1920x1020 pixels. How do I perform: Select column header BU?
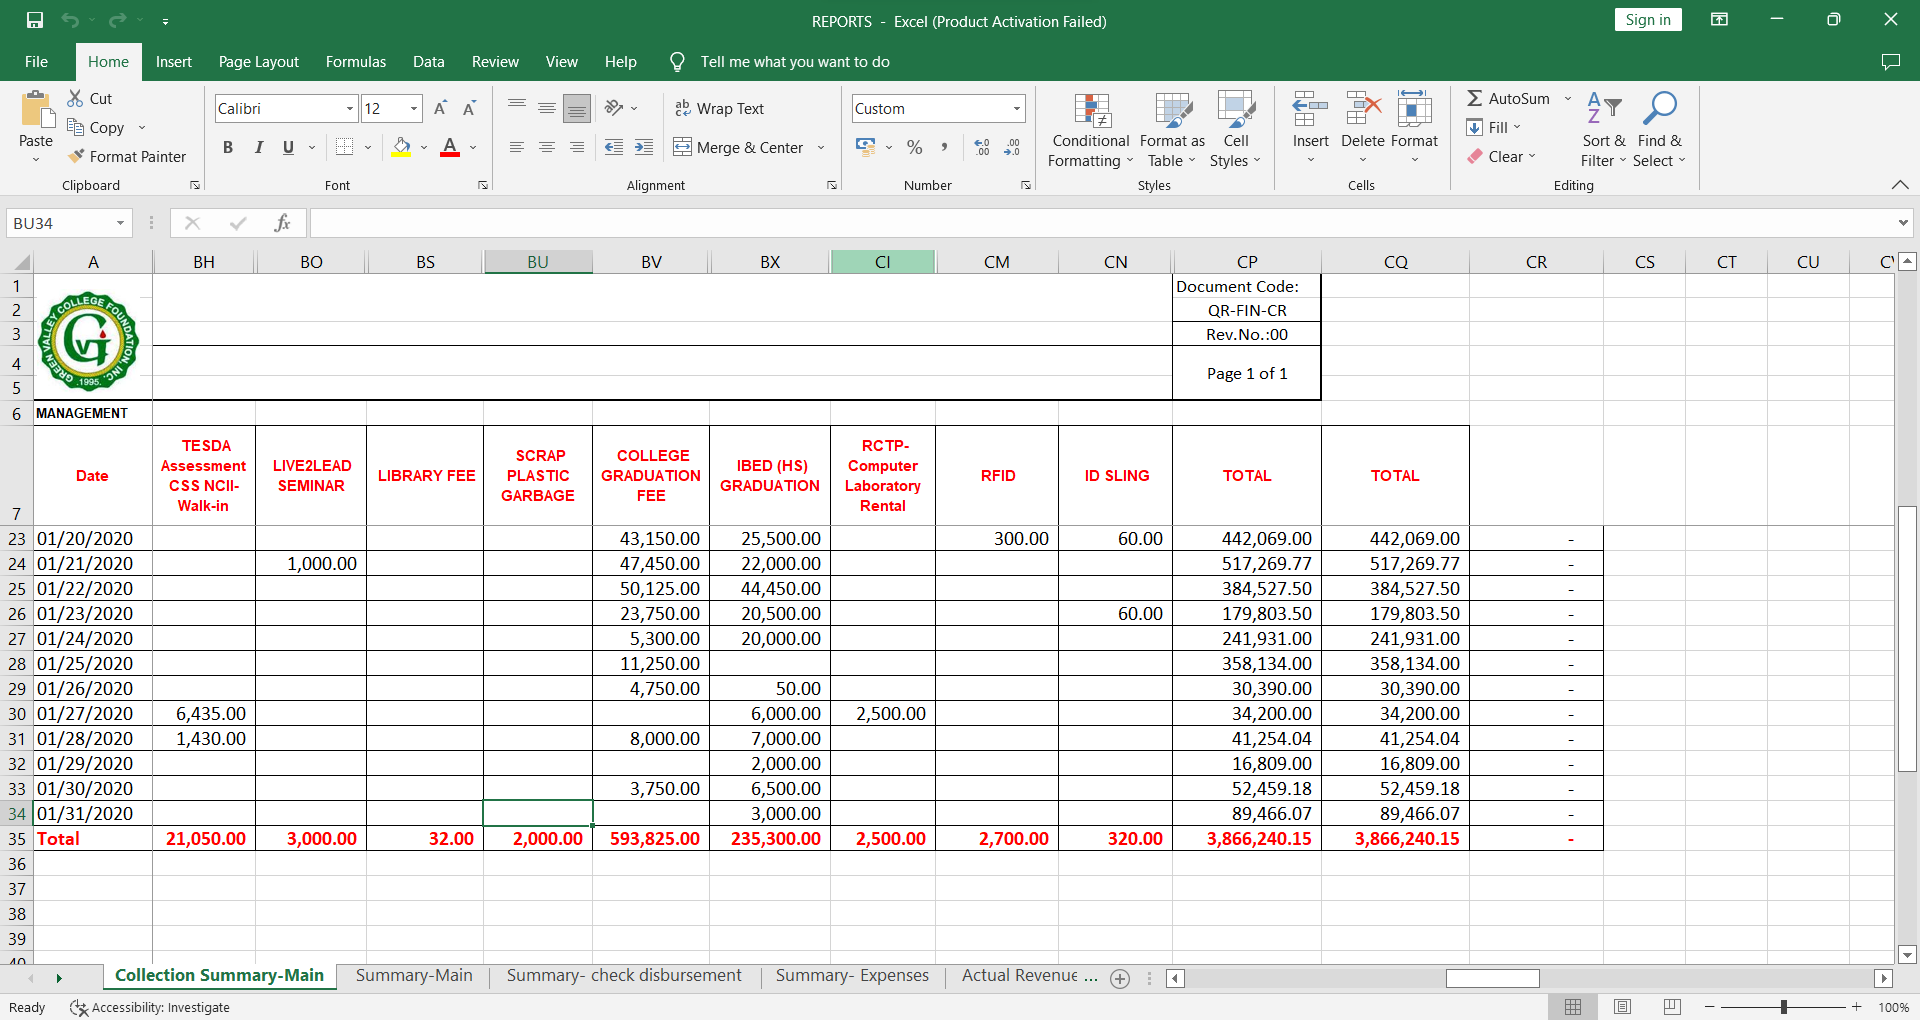538,262
